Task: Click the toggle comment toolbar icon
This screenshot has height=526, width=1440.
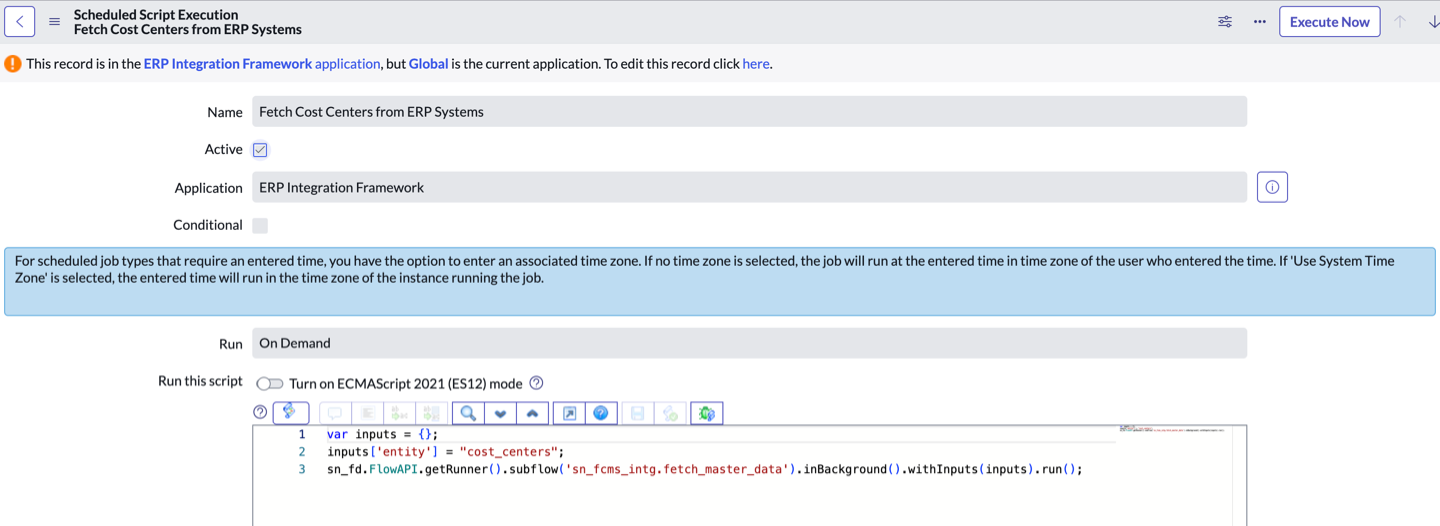Action: point(334,413)
